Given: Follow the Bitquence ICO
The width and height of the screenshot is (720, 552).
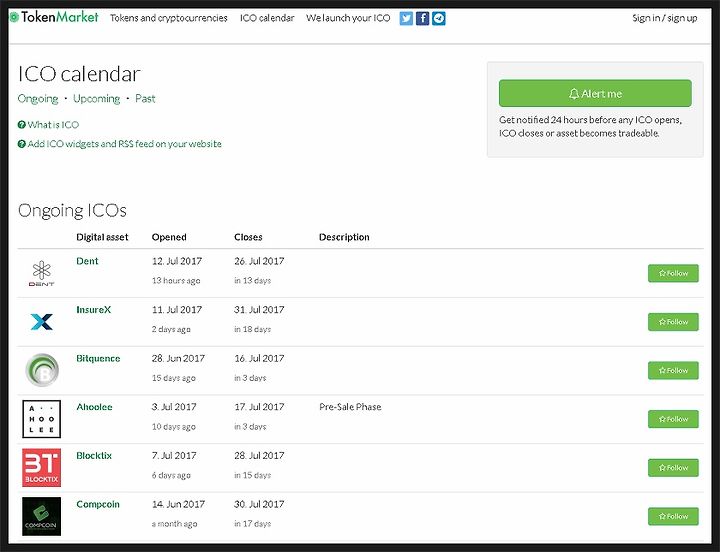Looking at the screenshot, I should 673,371.
